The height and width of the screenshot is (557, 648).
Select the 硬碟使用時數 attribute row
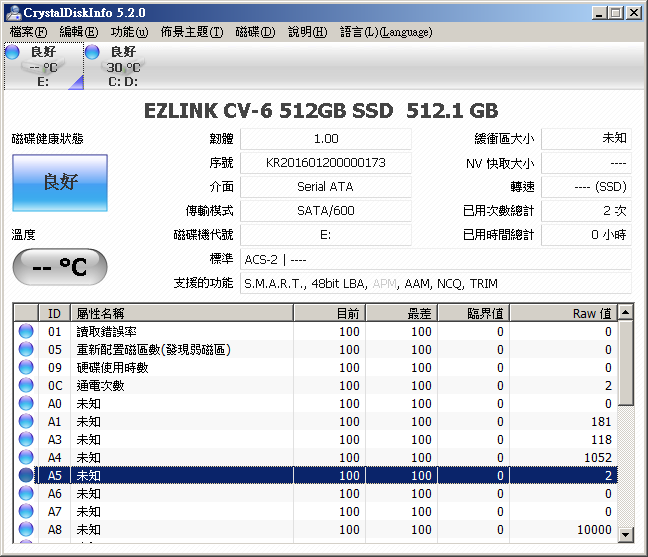point(316,367)
